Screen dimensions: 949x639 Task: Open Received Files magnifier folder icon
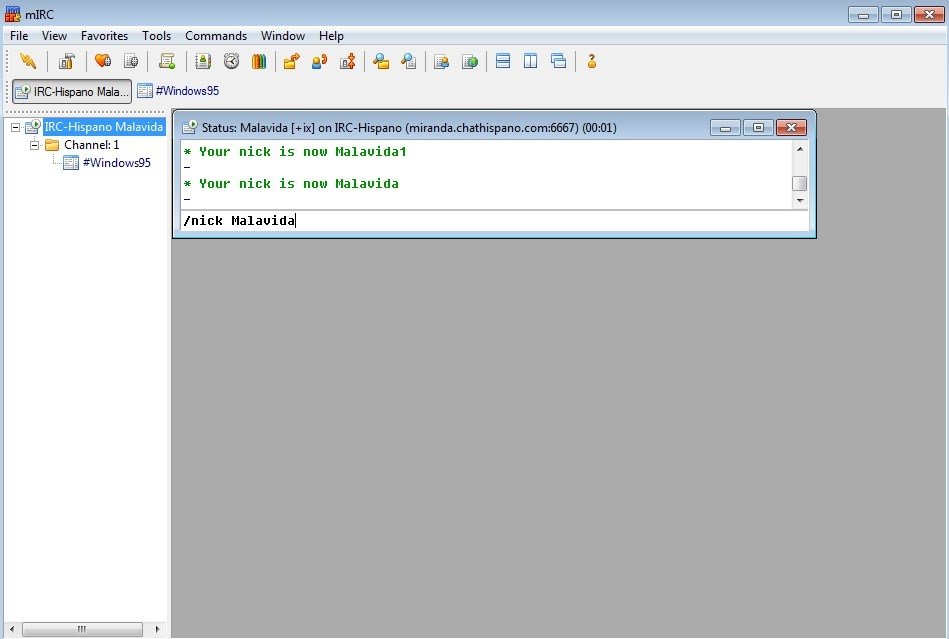pyautogui.click(x=381, y=61)
